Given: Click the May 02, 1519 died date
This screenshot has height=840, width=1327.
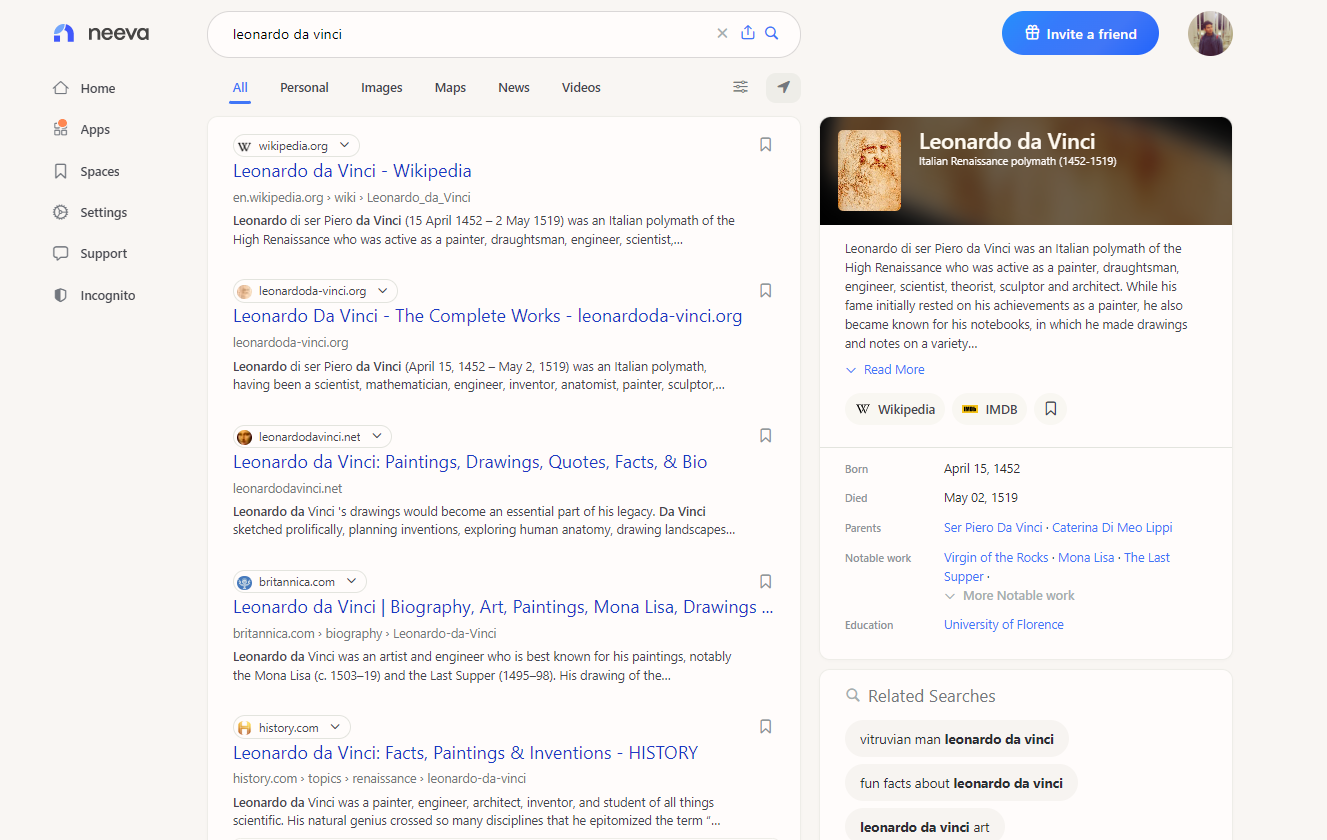Looking at the screenshot, I should (981, 497).
